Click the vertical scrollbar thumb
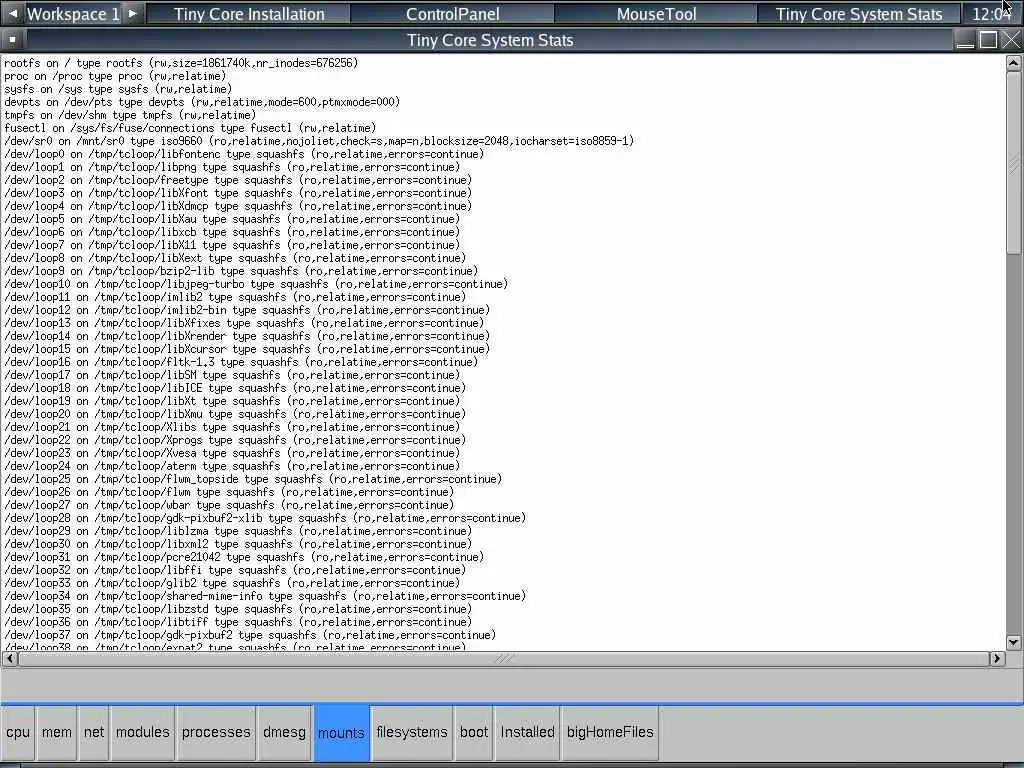1024x768 pixels. (1014, 162)
